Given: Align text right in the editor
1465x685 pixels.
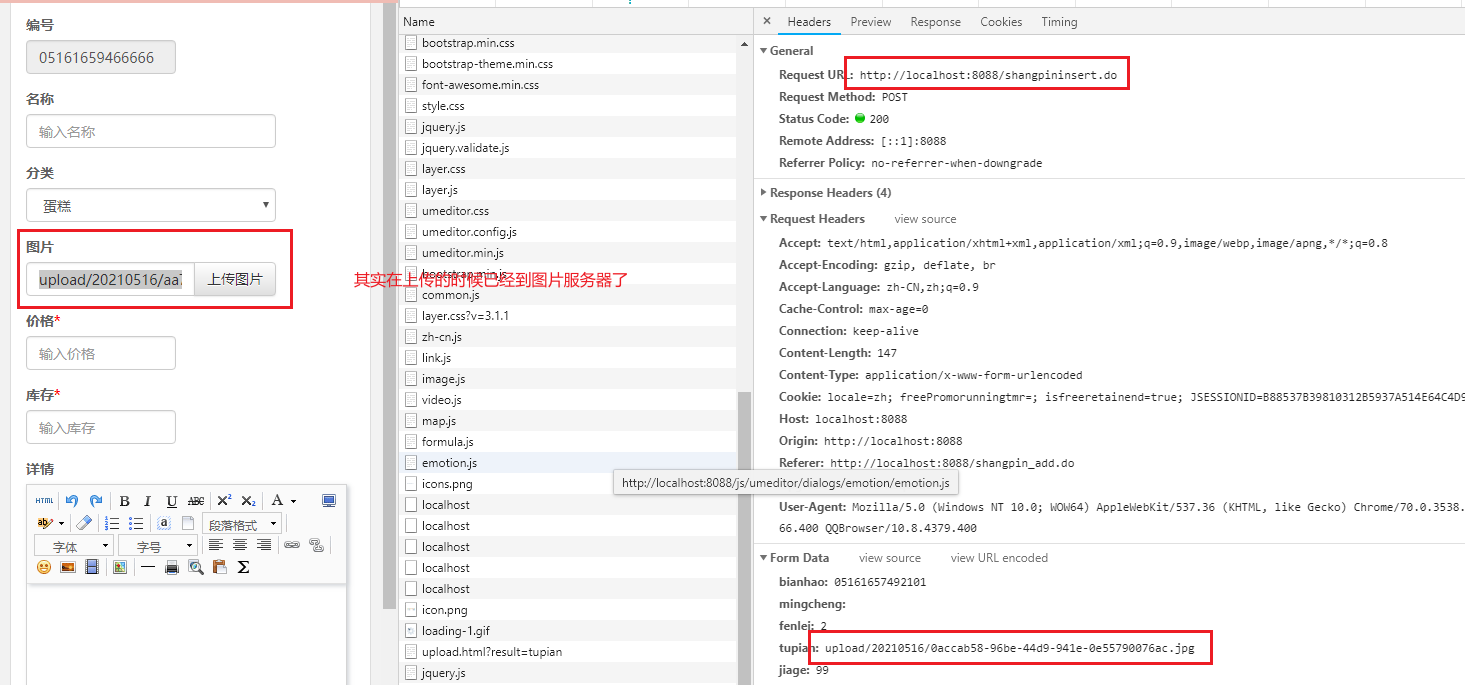Looking at the screenshot, I should pos(264,545).
